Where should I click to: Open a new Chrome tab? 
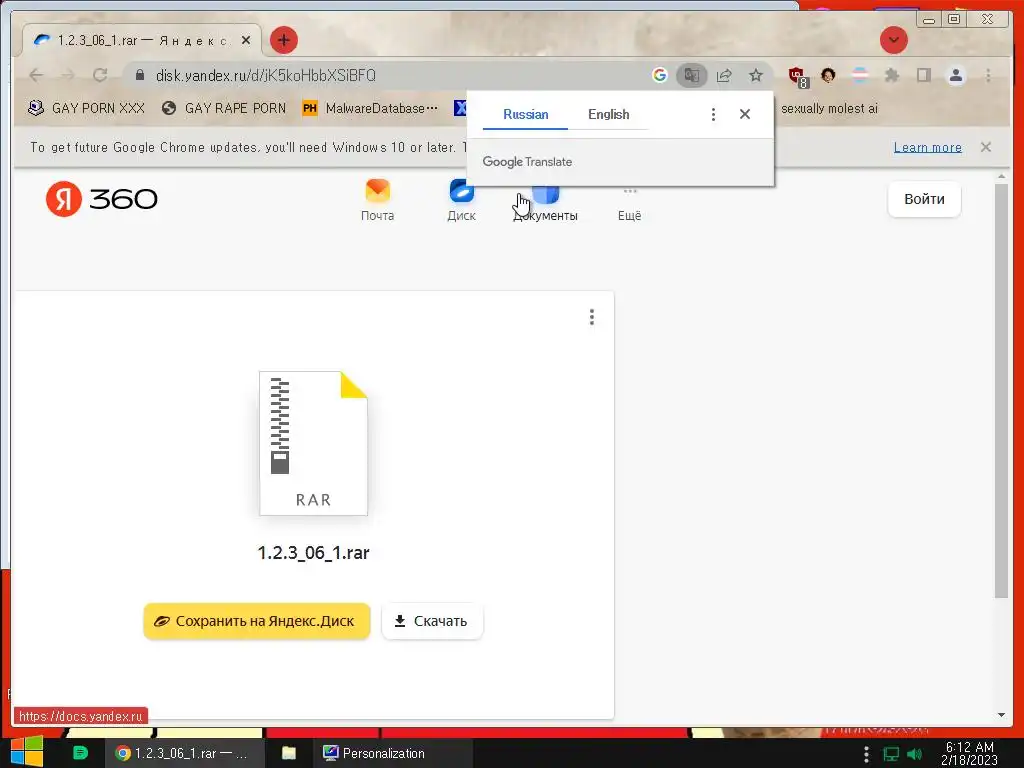283,40
